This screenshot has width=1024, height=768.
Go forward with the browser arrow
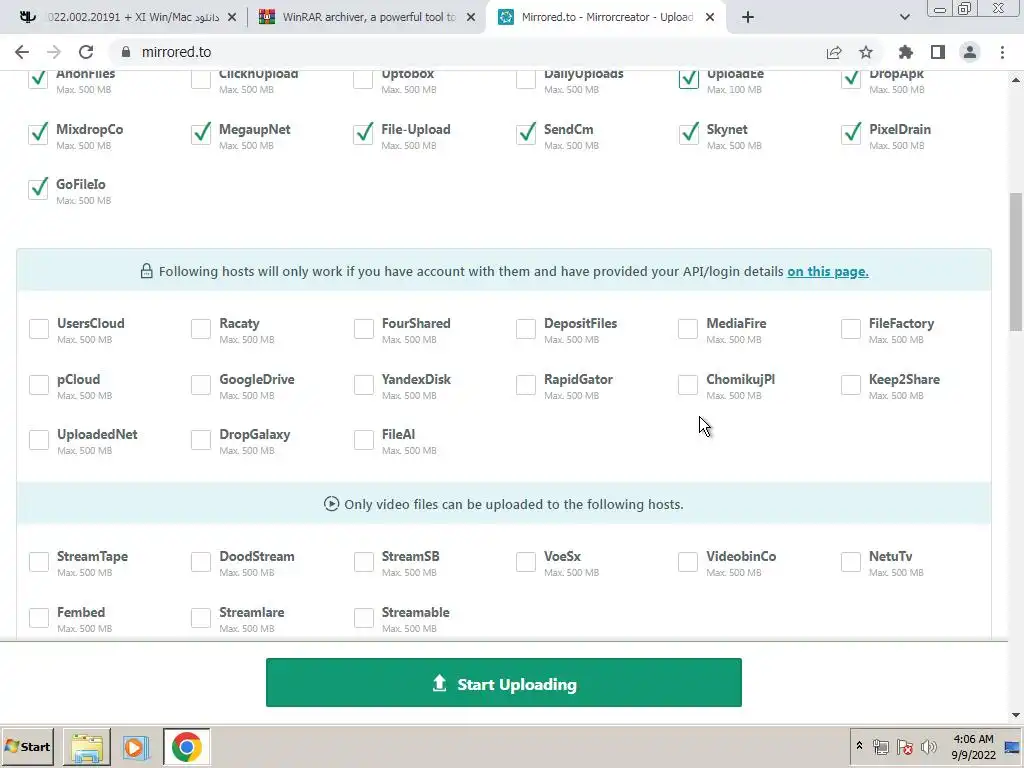pyautogui.click(x=54, y=52)
